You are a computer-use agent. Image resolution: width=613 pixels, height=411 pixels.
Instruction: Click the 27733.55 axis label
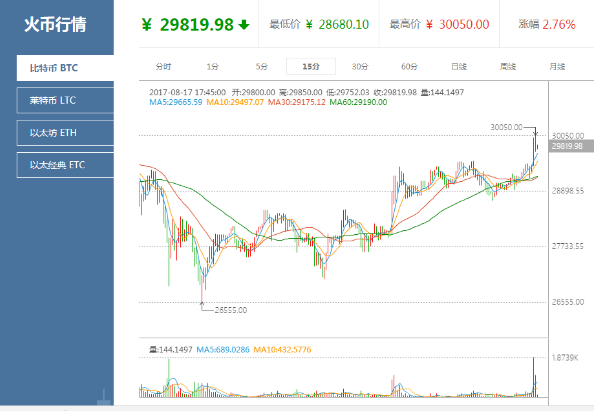568,246
